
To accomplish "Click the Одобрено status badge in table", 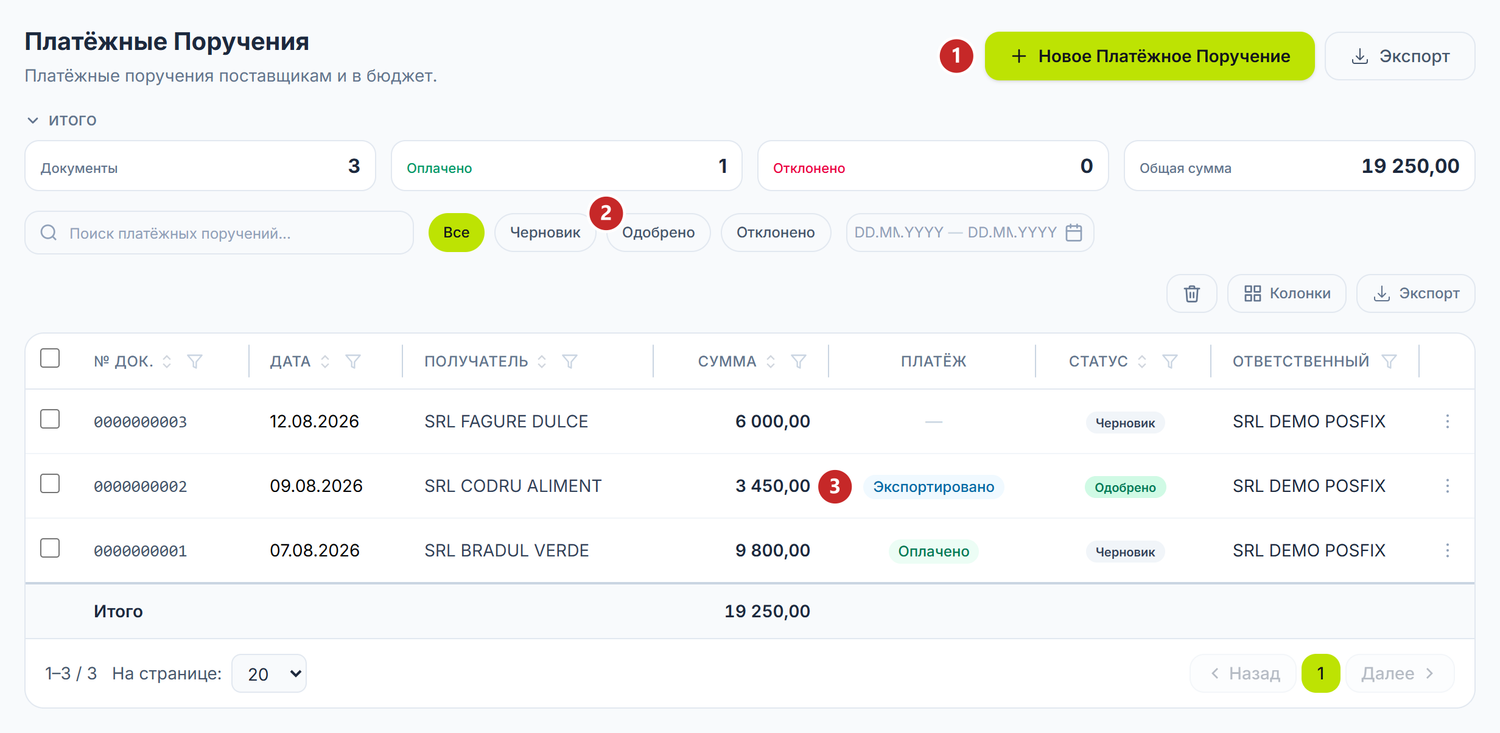I will point(1125,488).
